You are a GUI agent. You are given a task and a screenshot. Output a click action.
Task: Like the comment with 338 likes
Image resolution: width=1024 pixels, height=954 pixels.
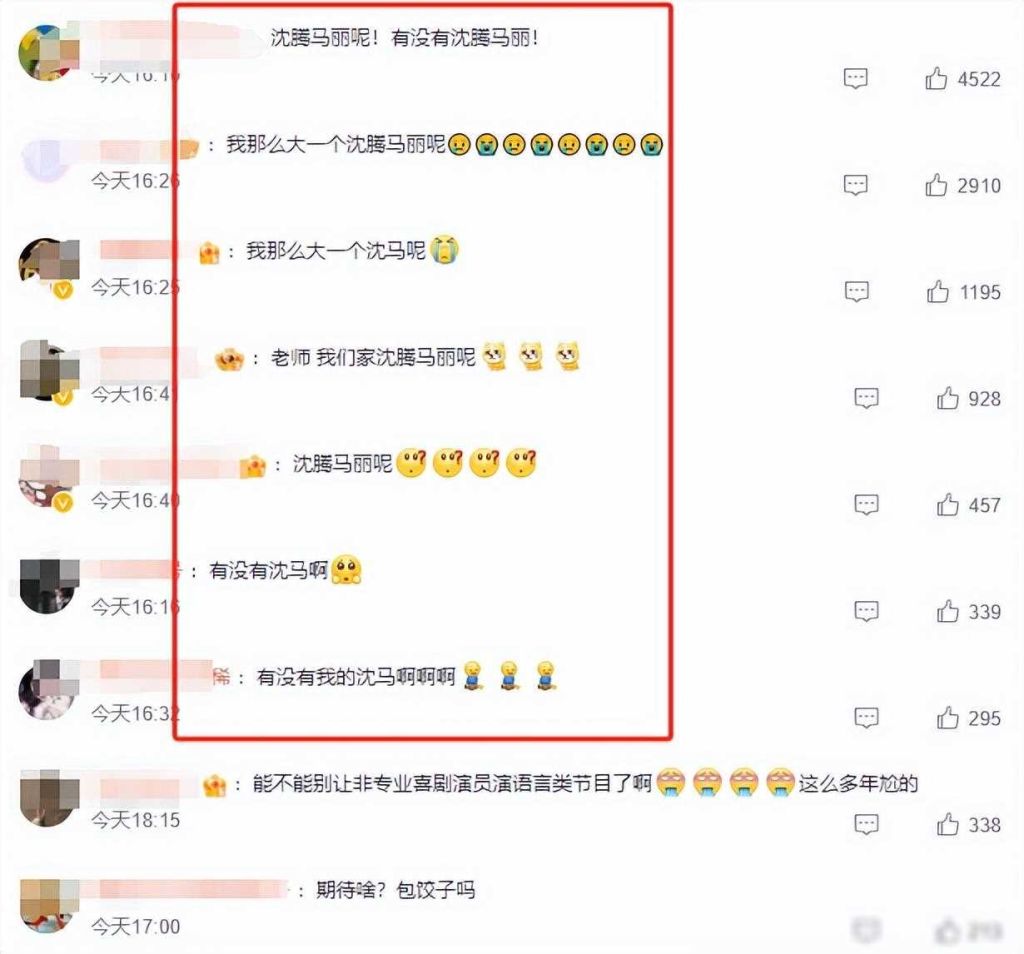948,825
